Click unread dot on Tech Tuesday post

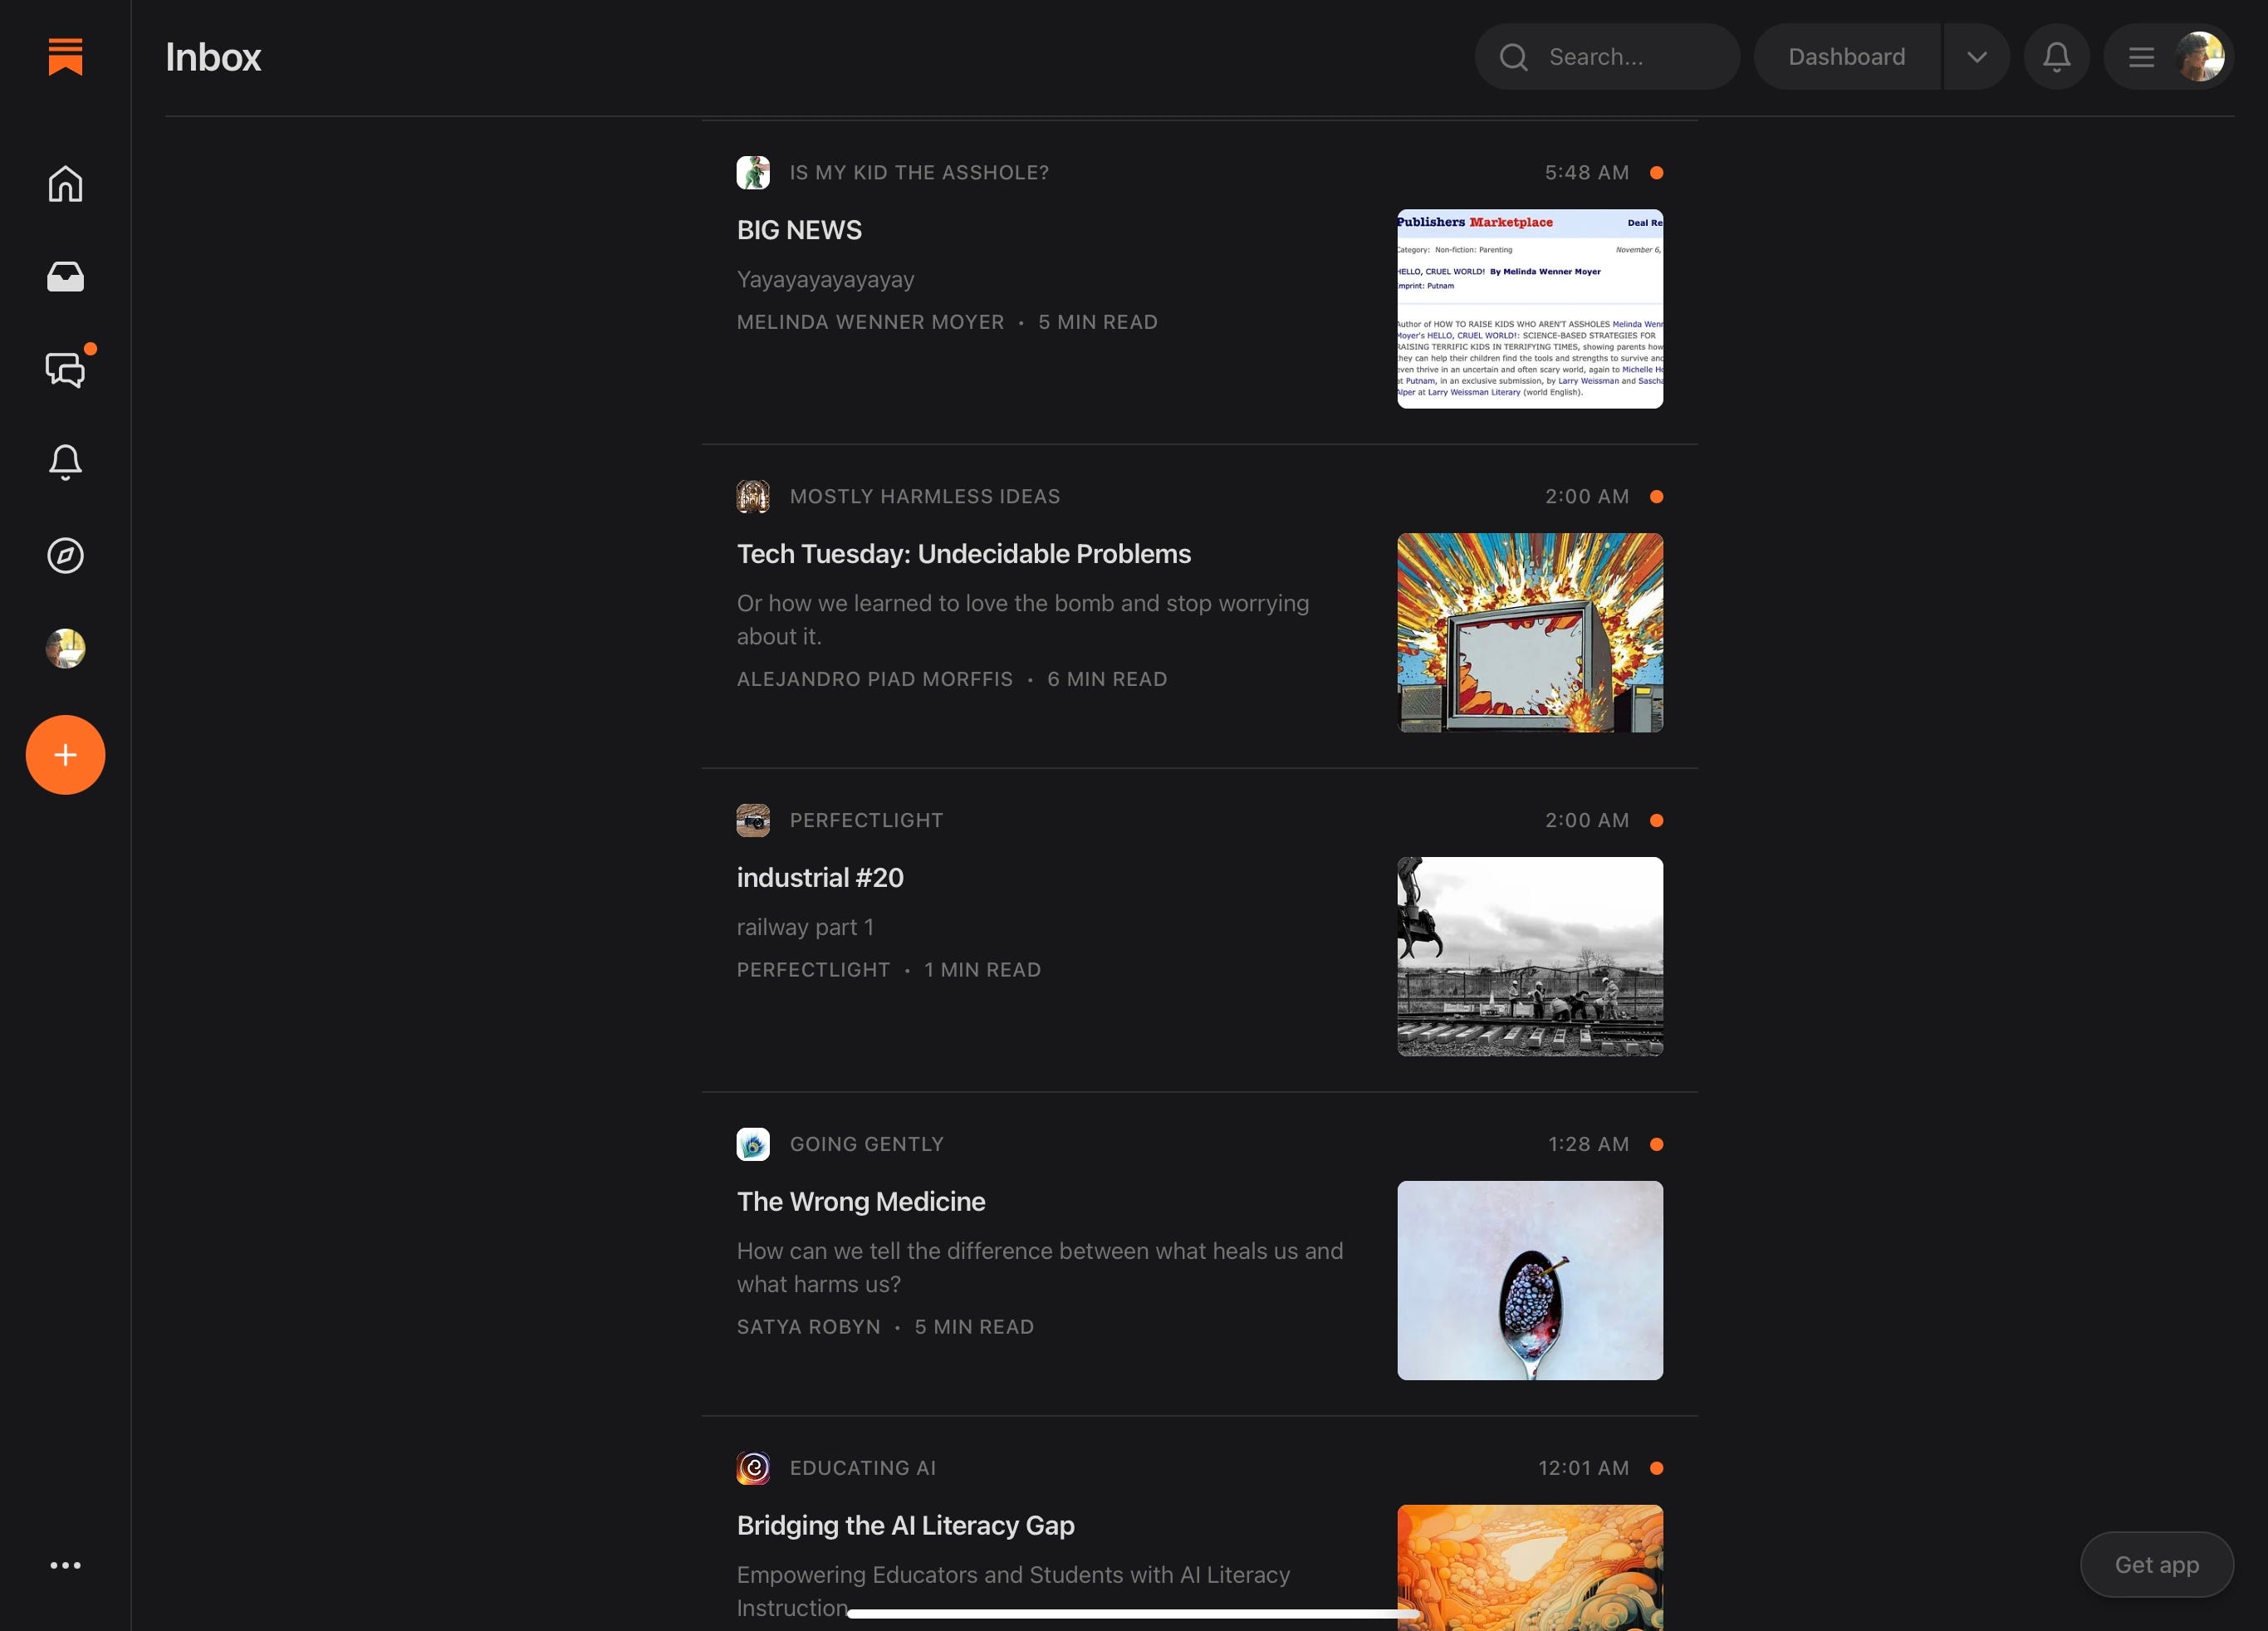click(1656, 497)
